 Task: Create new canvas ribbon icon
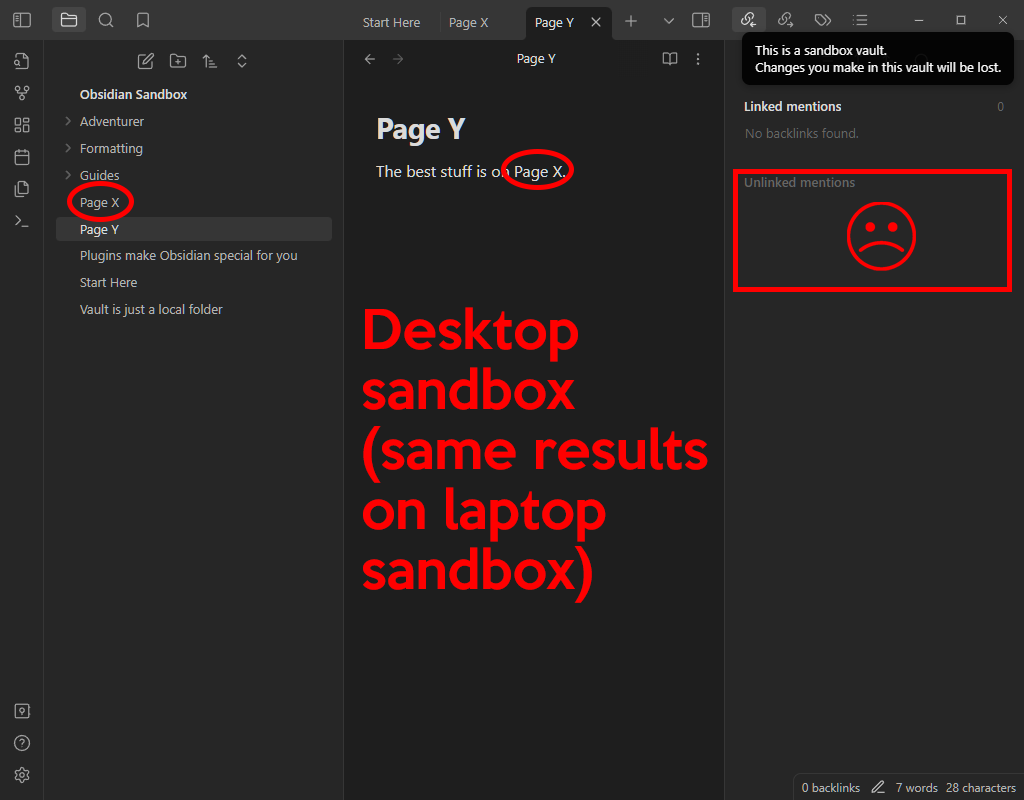point(22,125)
